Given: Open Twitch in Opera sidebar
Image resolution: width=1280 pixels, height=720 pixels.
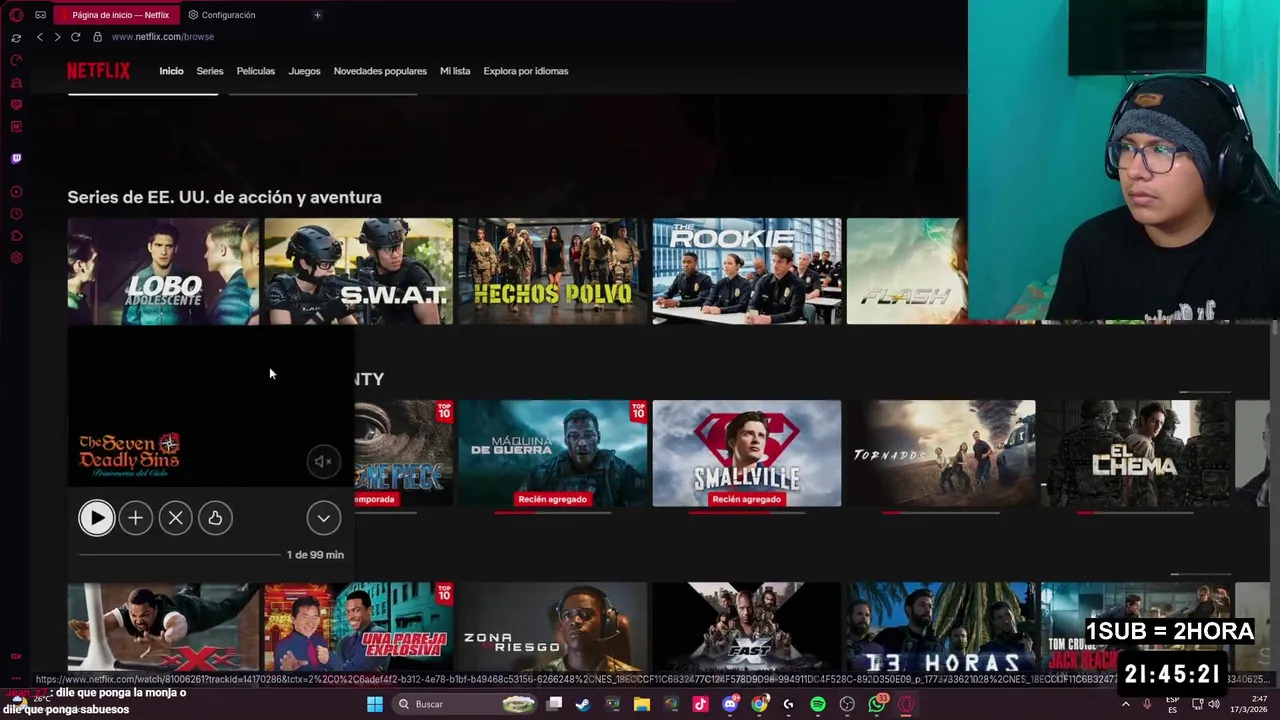Looking at the screenshot, I should (x=16, y=159).
